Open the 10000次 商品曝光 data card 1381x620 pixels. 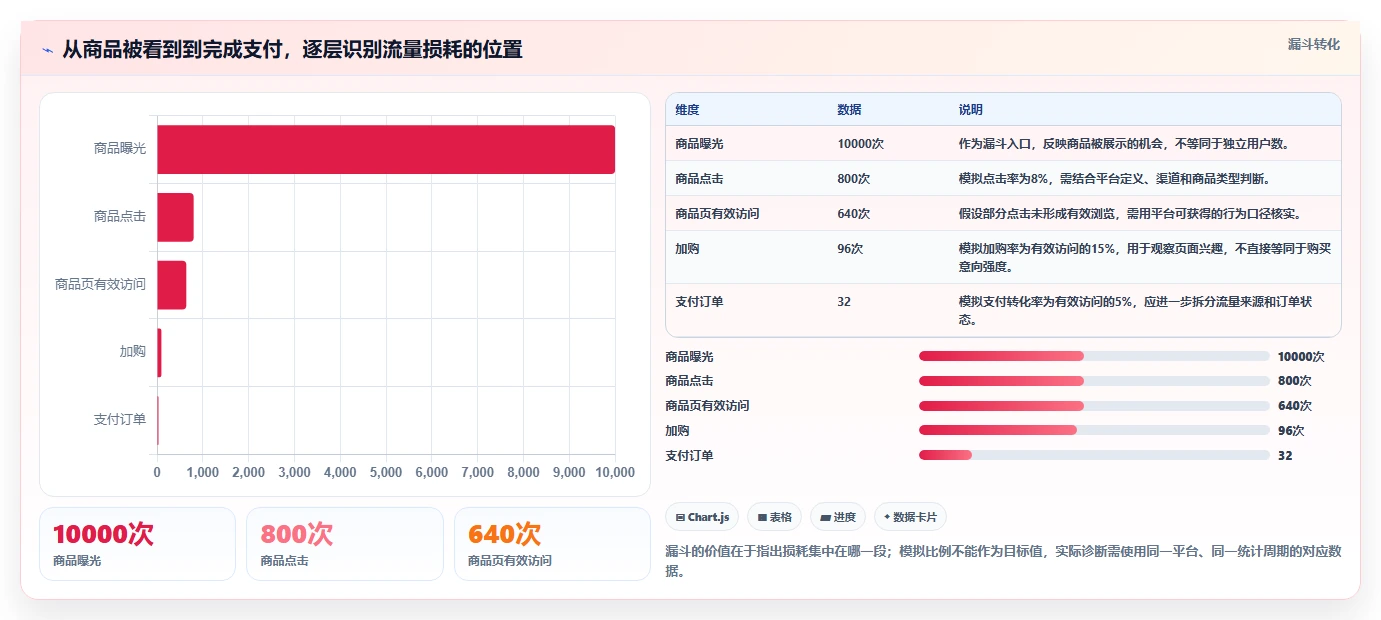pos(137,544)
